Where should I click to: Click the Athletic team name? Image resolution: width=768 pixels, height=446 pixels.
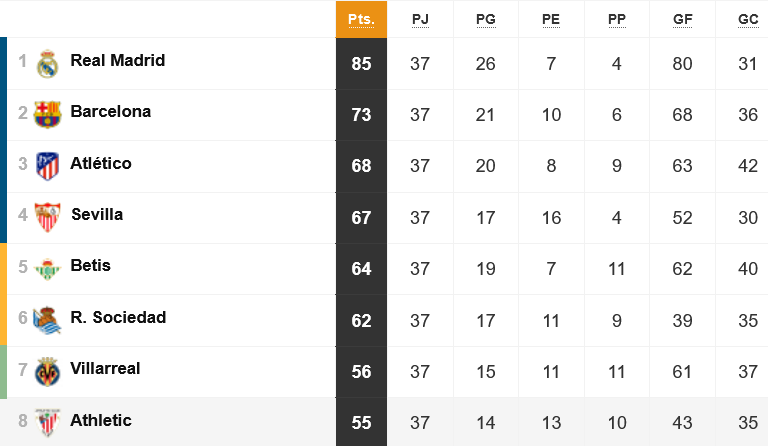(101, 420)
